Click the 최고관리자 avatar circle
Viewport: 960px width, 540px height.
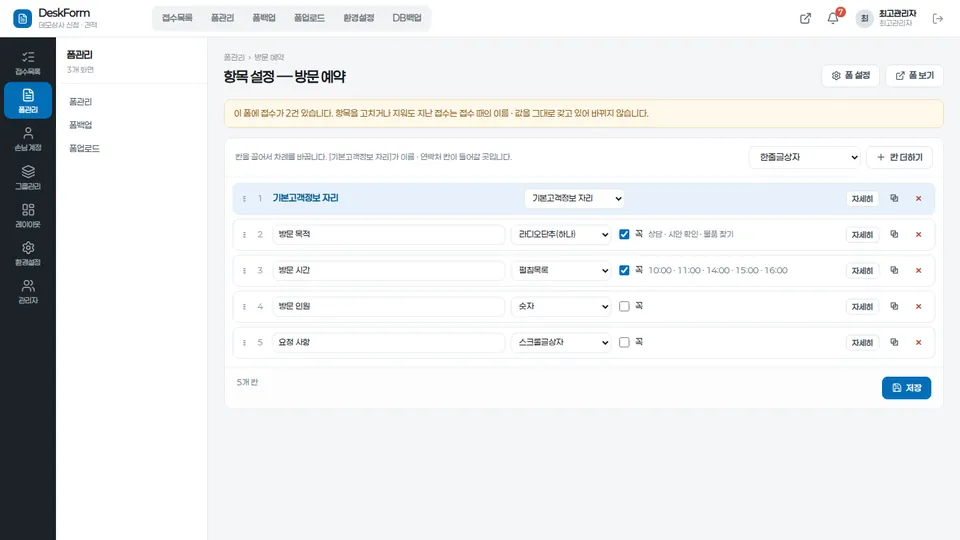pyautogui.click(x=864, y=18)
